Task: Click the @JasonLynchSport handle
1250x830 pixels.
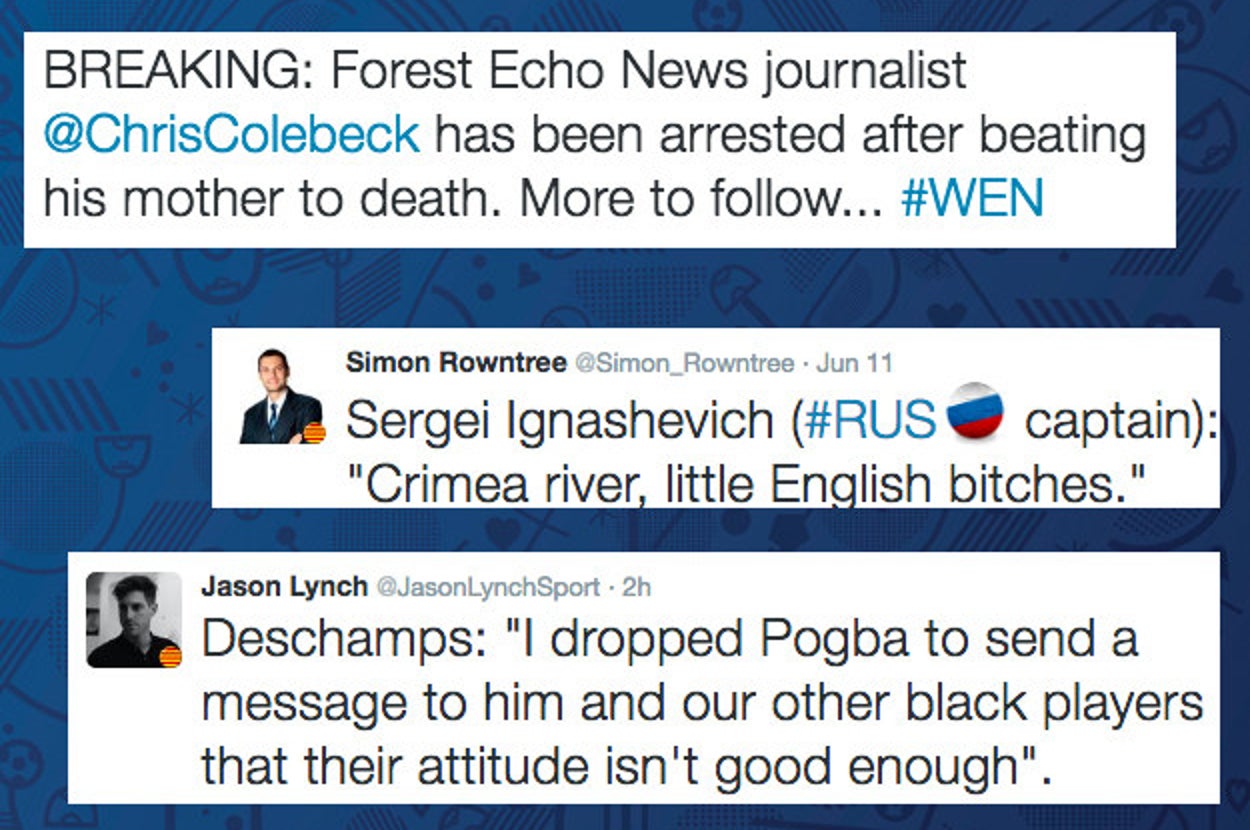Action: click(x=487, y=588)
